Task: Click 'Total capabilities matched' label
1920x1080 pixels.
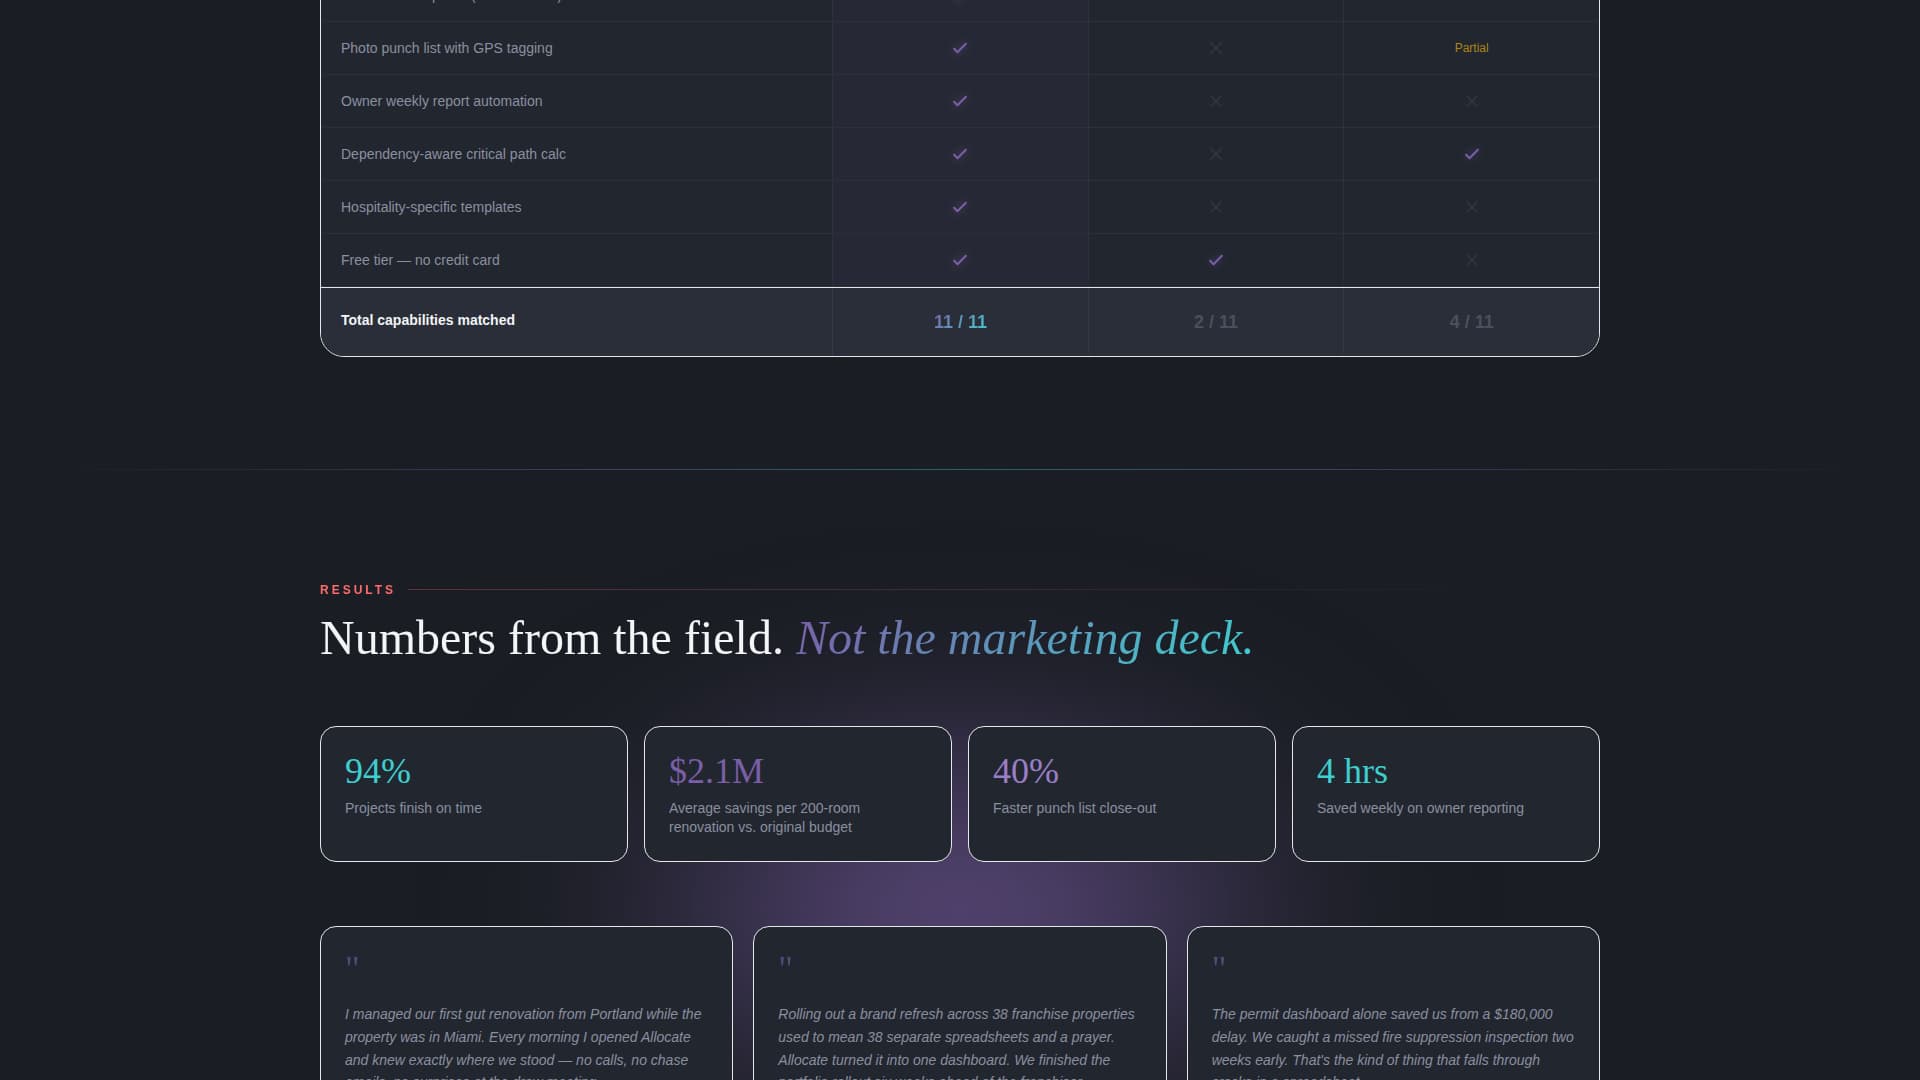Action: pos(428,320)
